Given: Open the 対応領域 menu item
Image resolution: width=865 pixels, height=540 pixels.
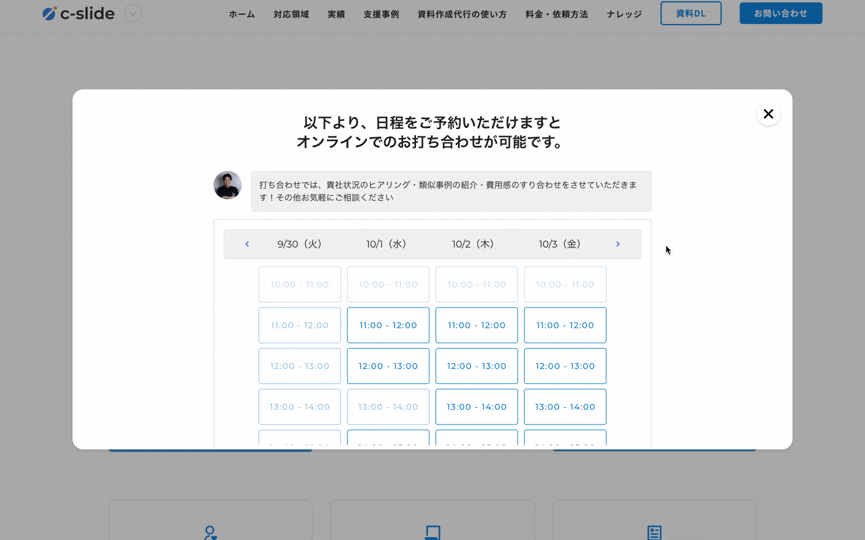Looking at the screenshot, I should (x=291, y=14).
